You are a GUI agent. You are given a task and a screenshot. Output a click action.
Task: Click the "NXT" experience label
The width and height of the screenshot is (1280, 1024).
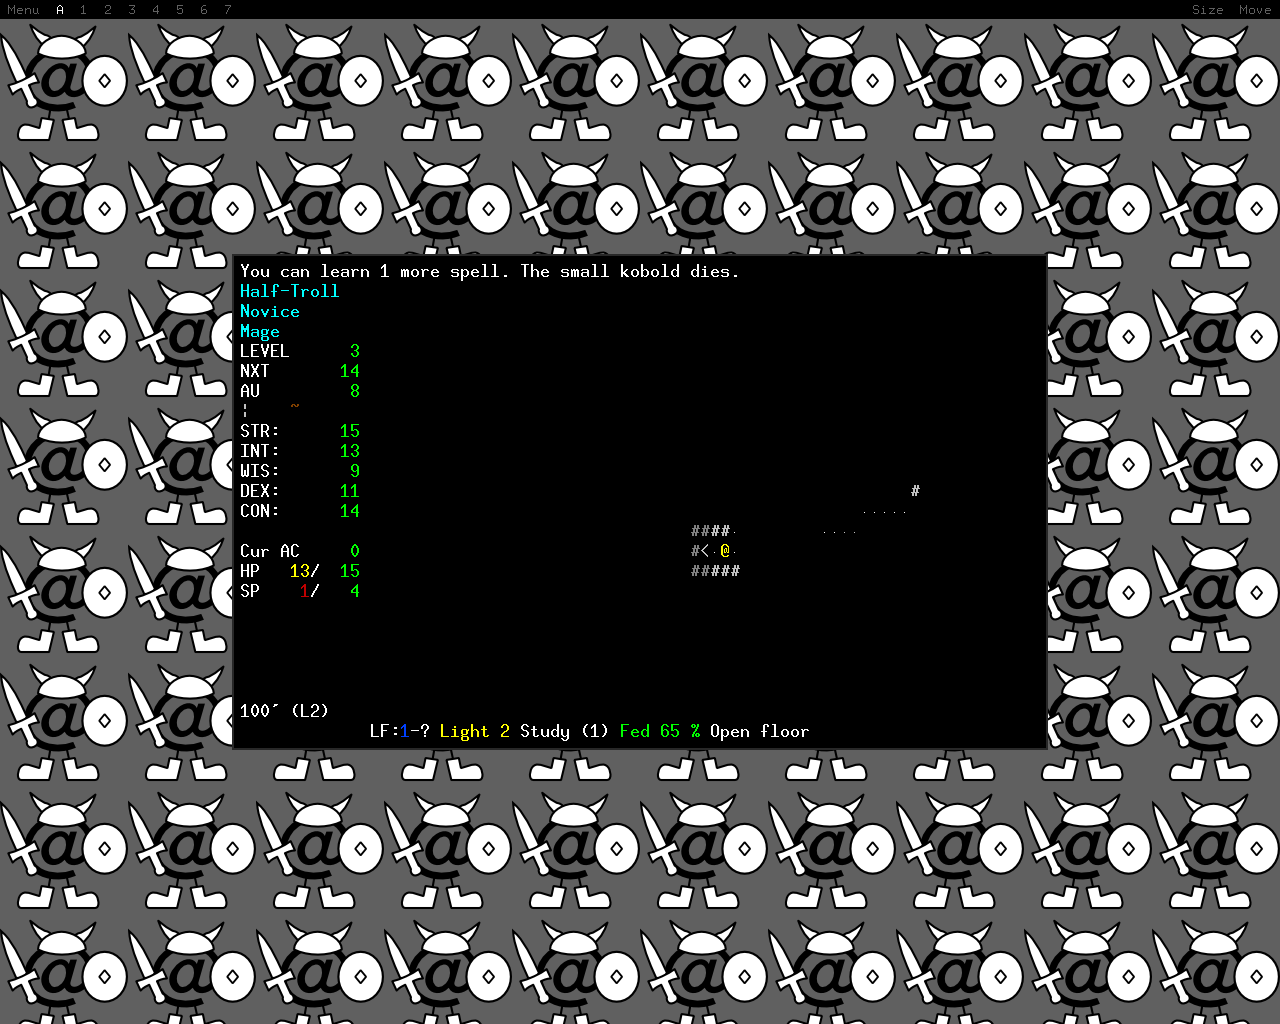pyautogui.click(x=255, y=371)
